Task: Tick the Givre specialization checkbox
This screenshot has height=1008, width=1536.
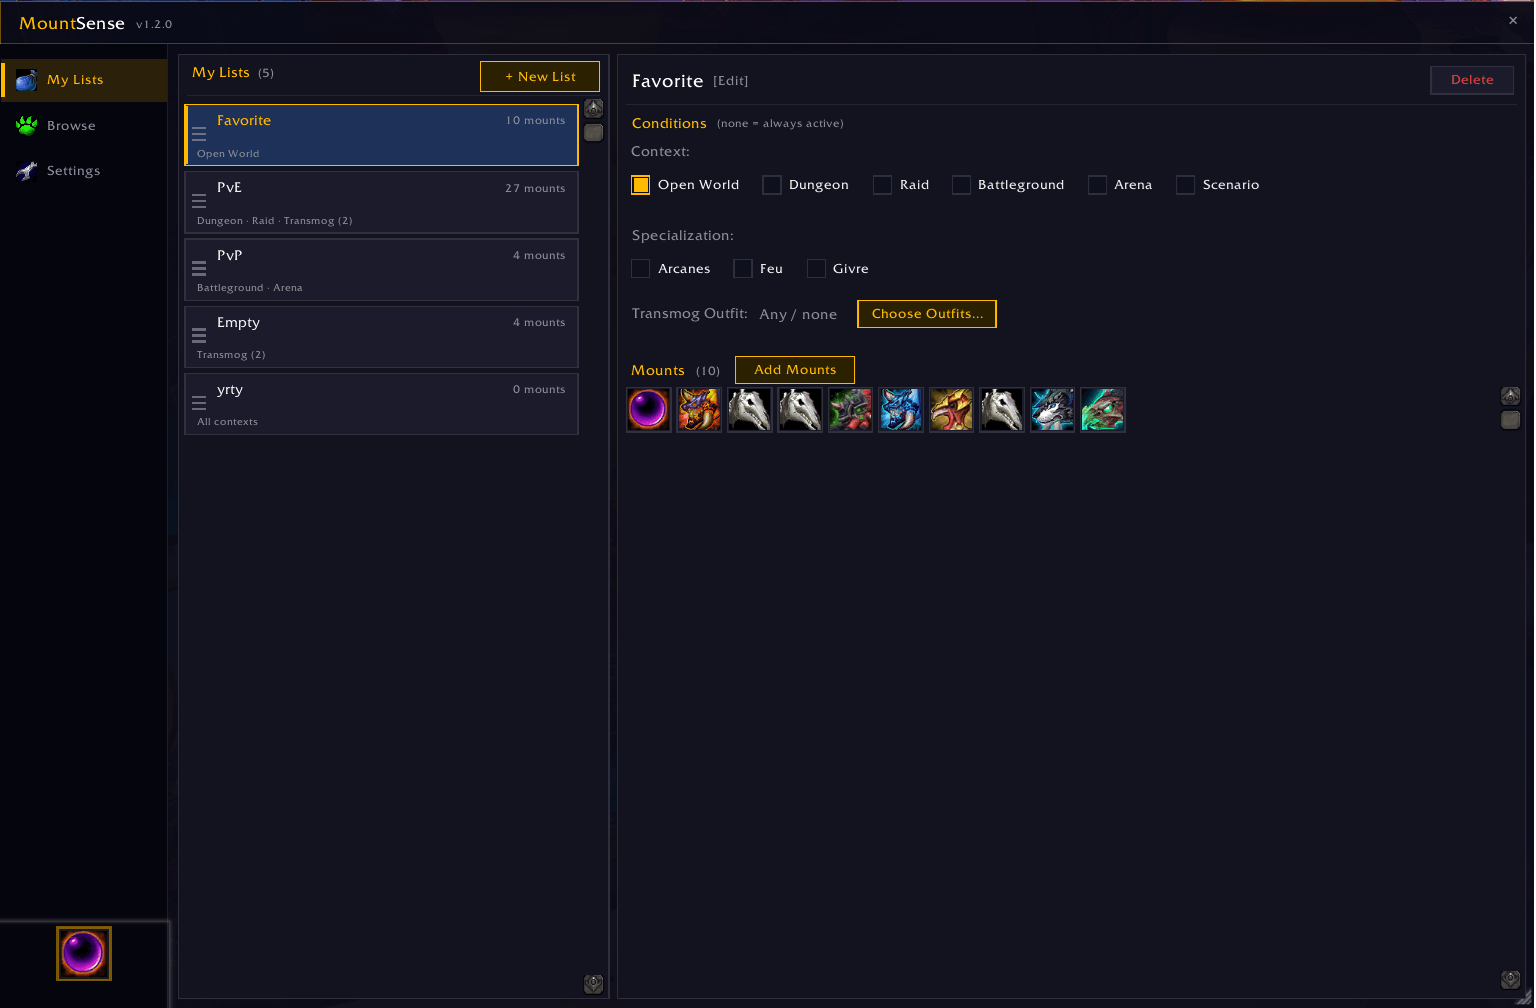Action: coord(816,269)
